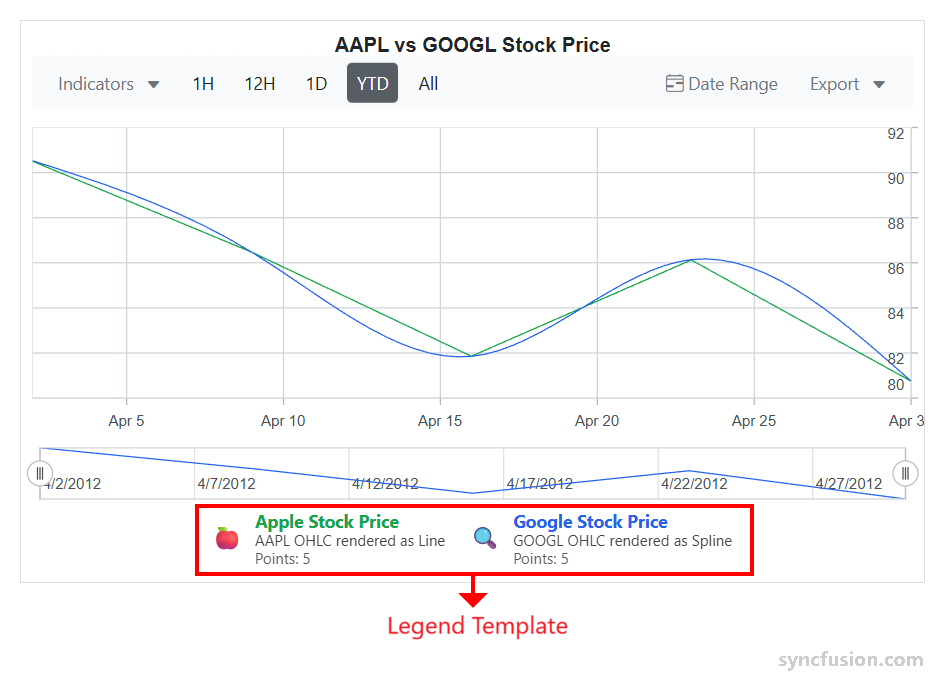This screenshot has width=951, height=690.
Task: Click the left range navigator handle
Action: coord(40,473)
